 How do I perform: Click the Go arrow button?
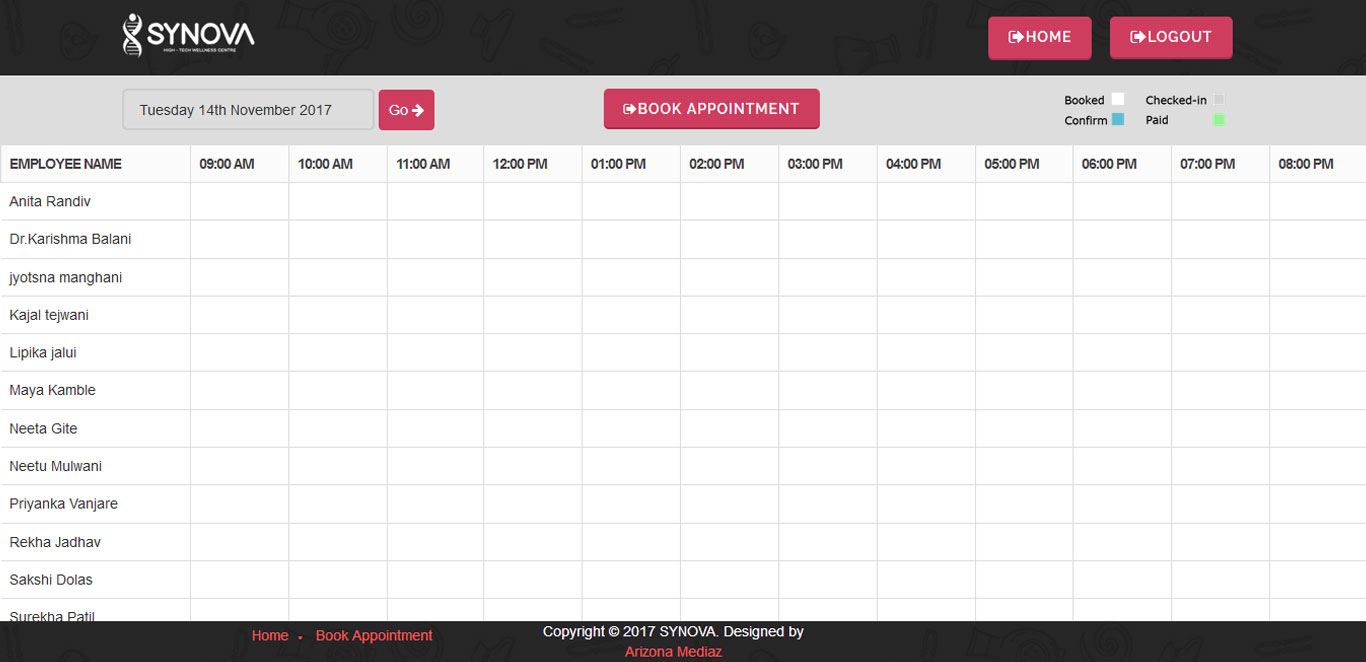[x=406, y=110]
